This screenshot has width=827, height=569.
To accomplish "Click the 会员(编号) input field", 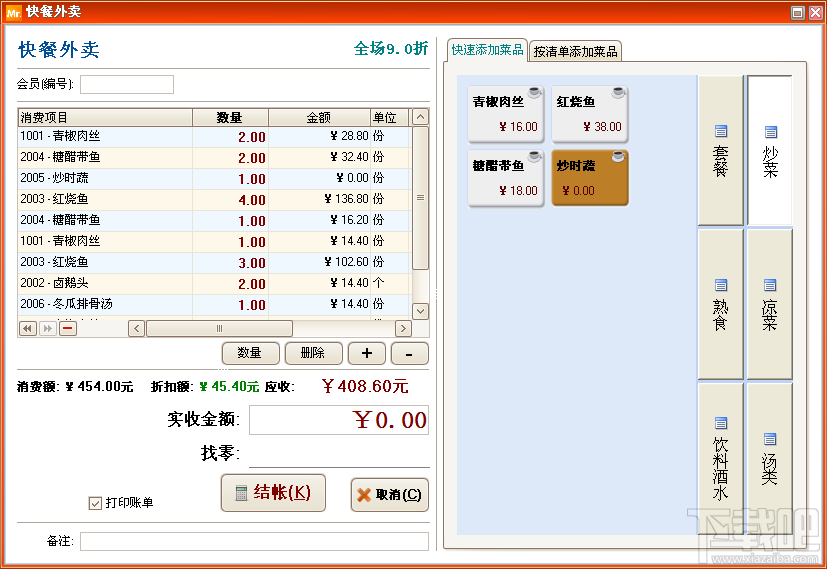I will pos(127,84).
